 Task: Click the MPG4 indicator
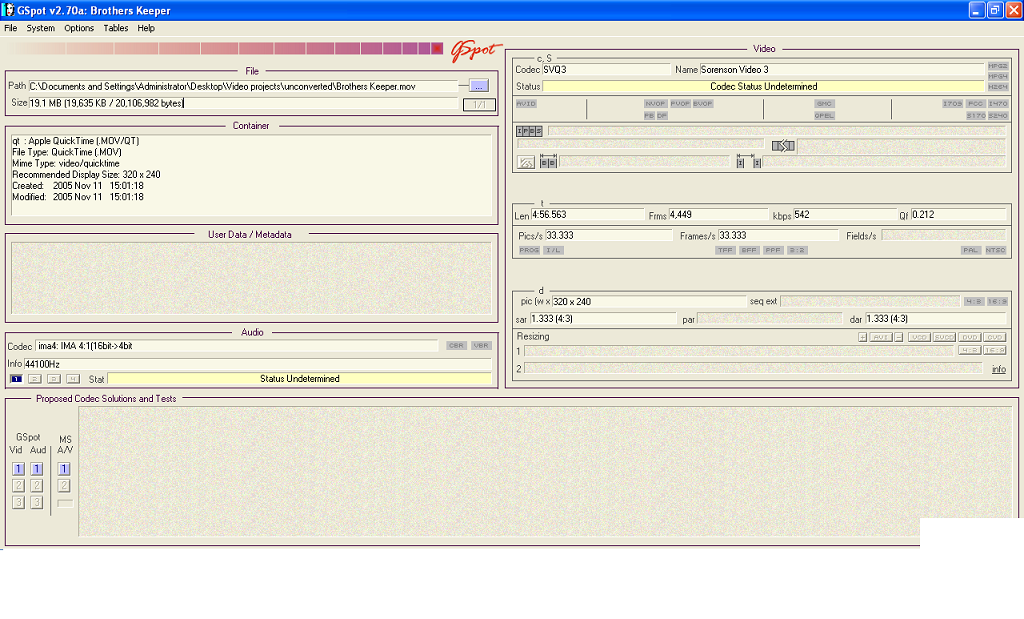tap(997, 76)
